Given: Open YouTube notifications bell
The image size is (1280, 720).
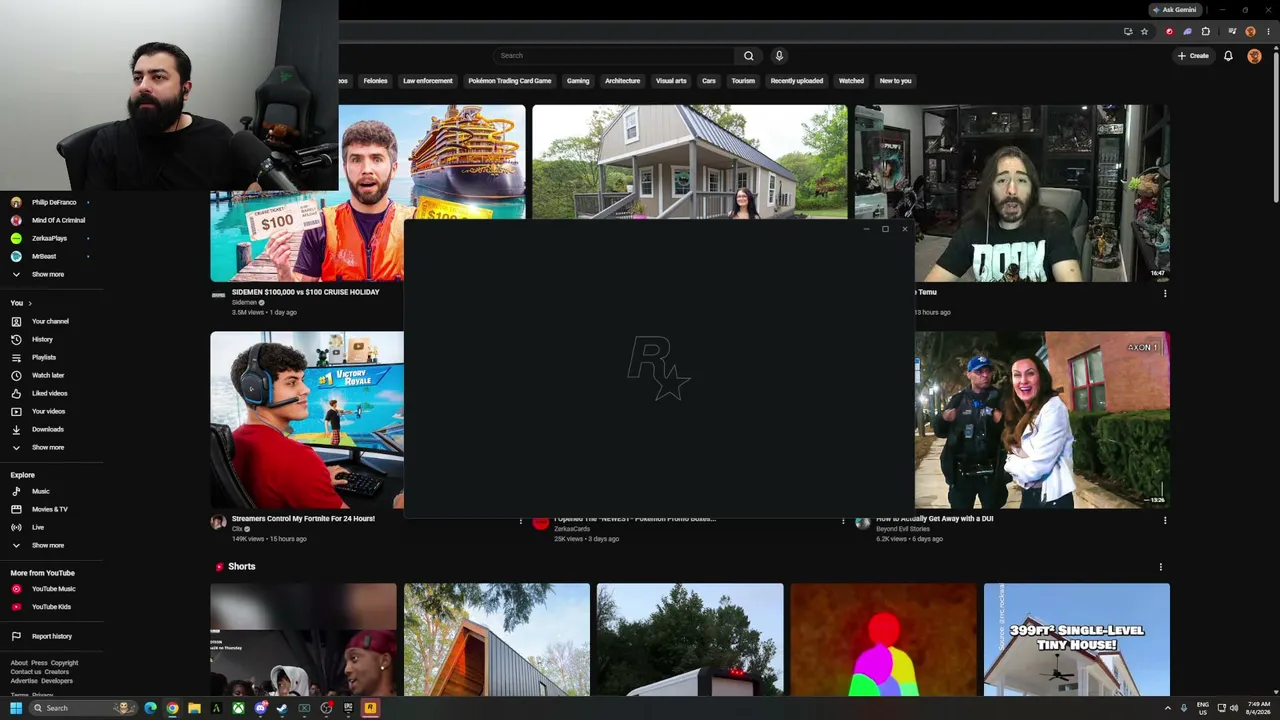Looking at the screenshot, I should (x=1228, y=56).
